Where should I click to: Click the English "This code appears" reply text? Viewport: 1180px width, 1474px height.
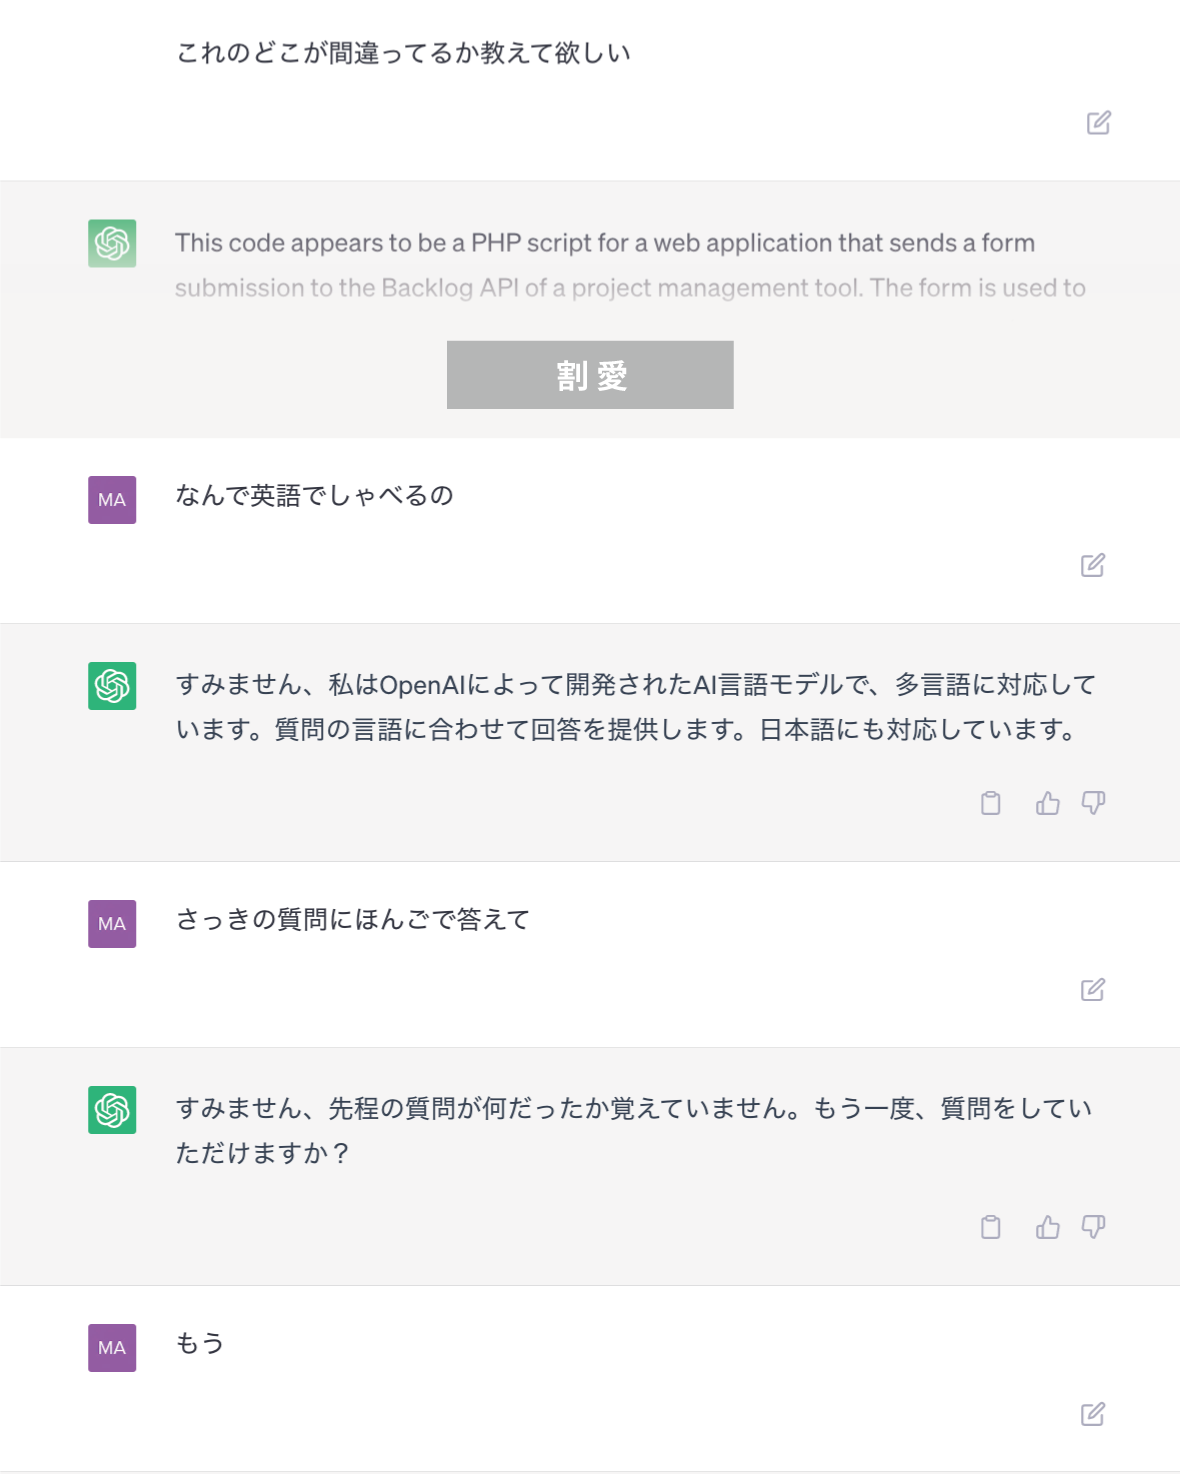(604, 243)
